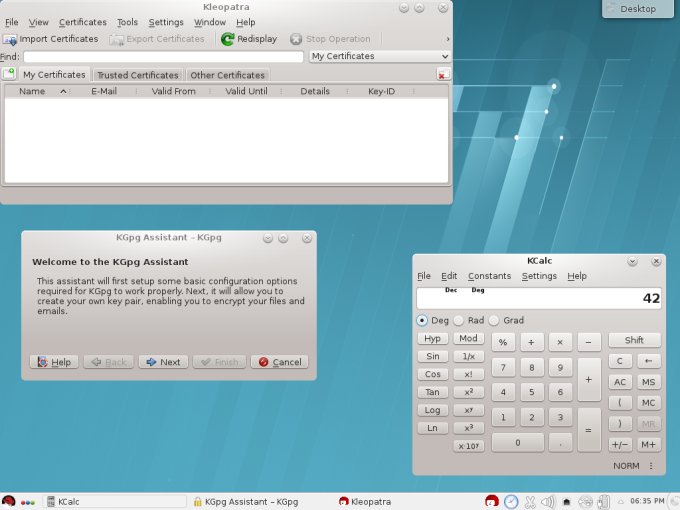
Task: Open the Red Hat application launcher
Action: point(9,502)
